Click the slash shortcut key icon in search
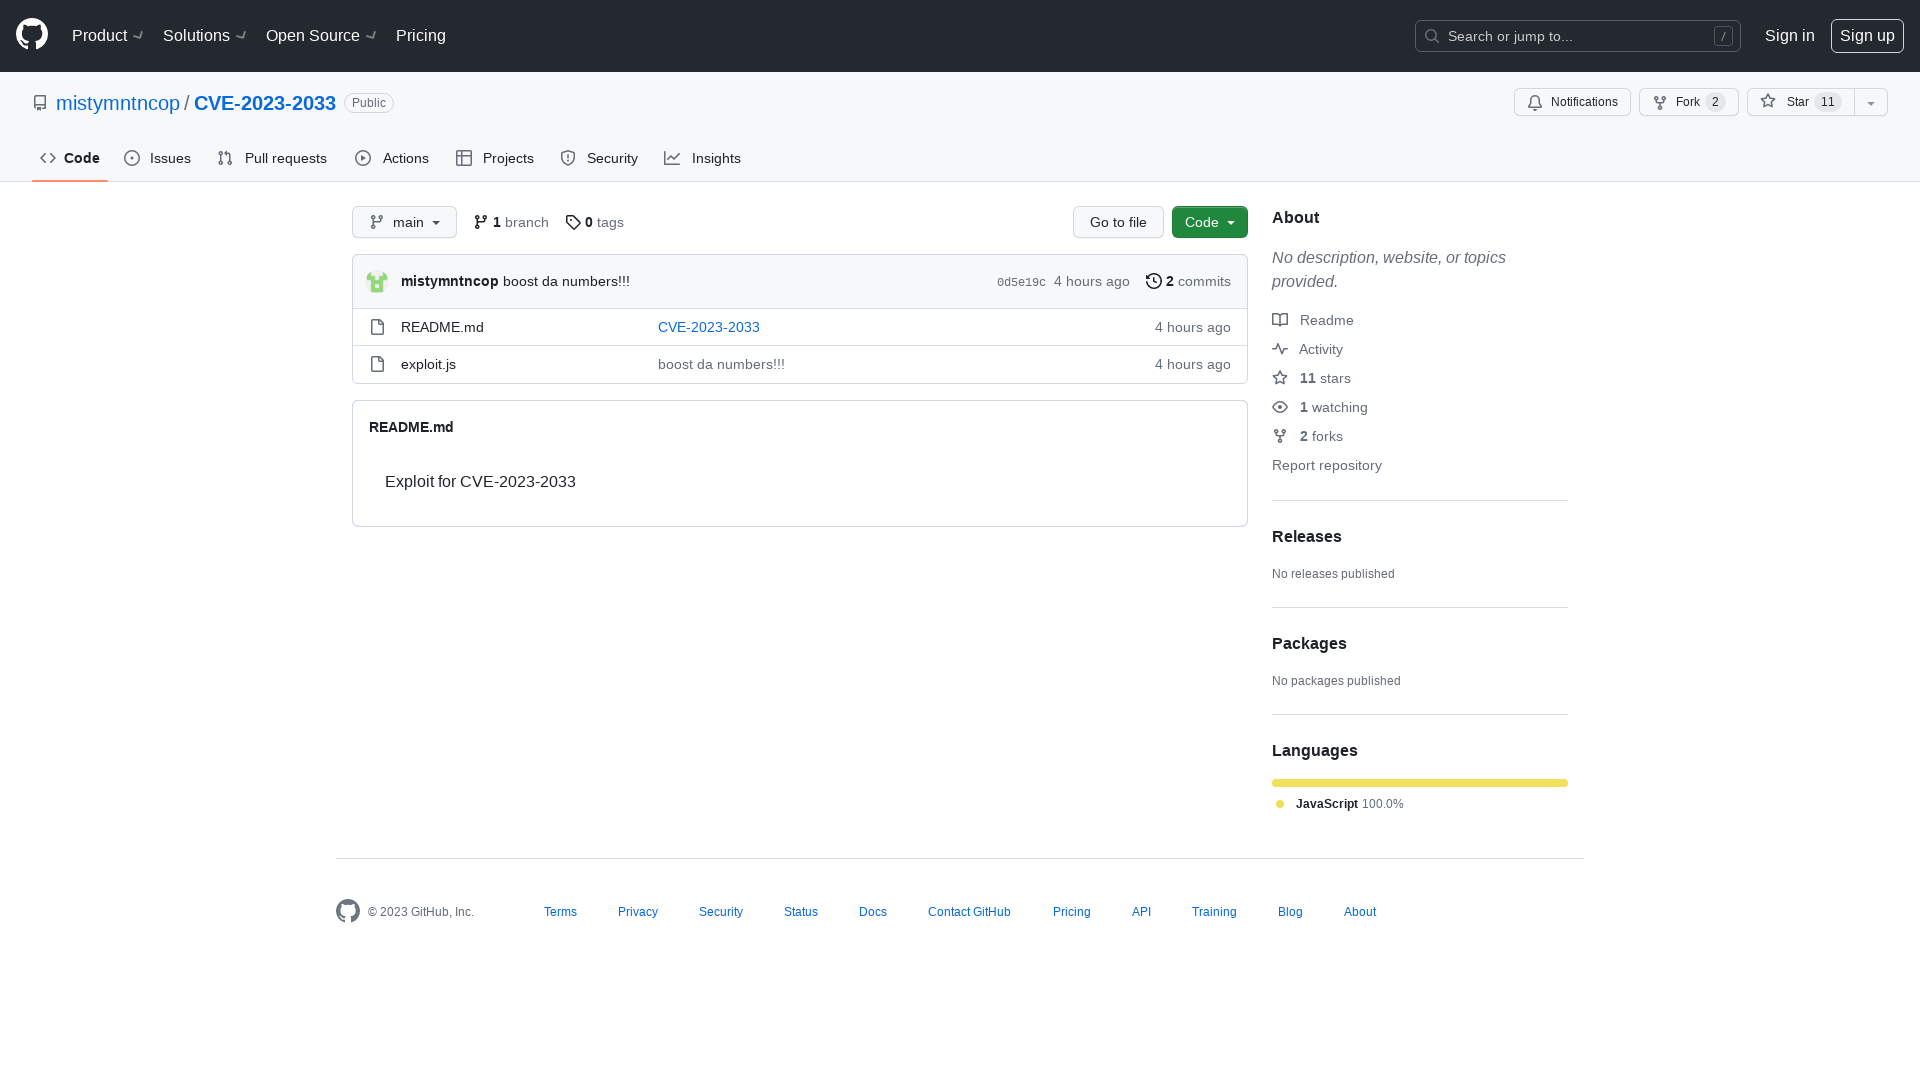The height and width of the screenshot is (1080, 1920). coord(1723,36)
